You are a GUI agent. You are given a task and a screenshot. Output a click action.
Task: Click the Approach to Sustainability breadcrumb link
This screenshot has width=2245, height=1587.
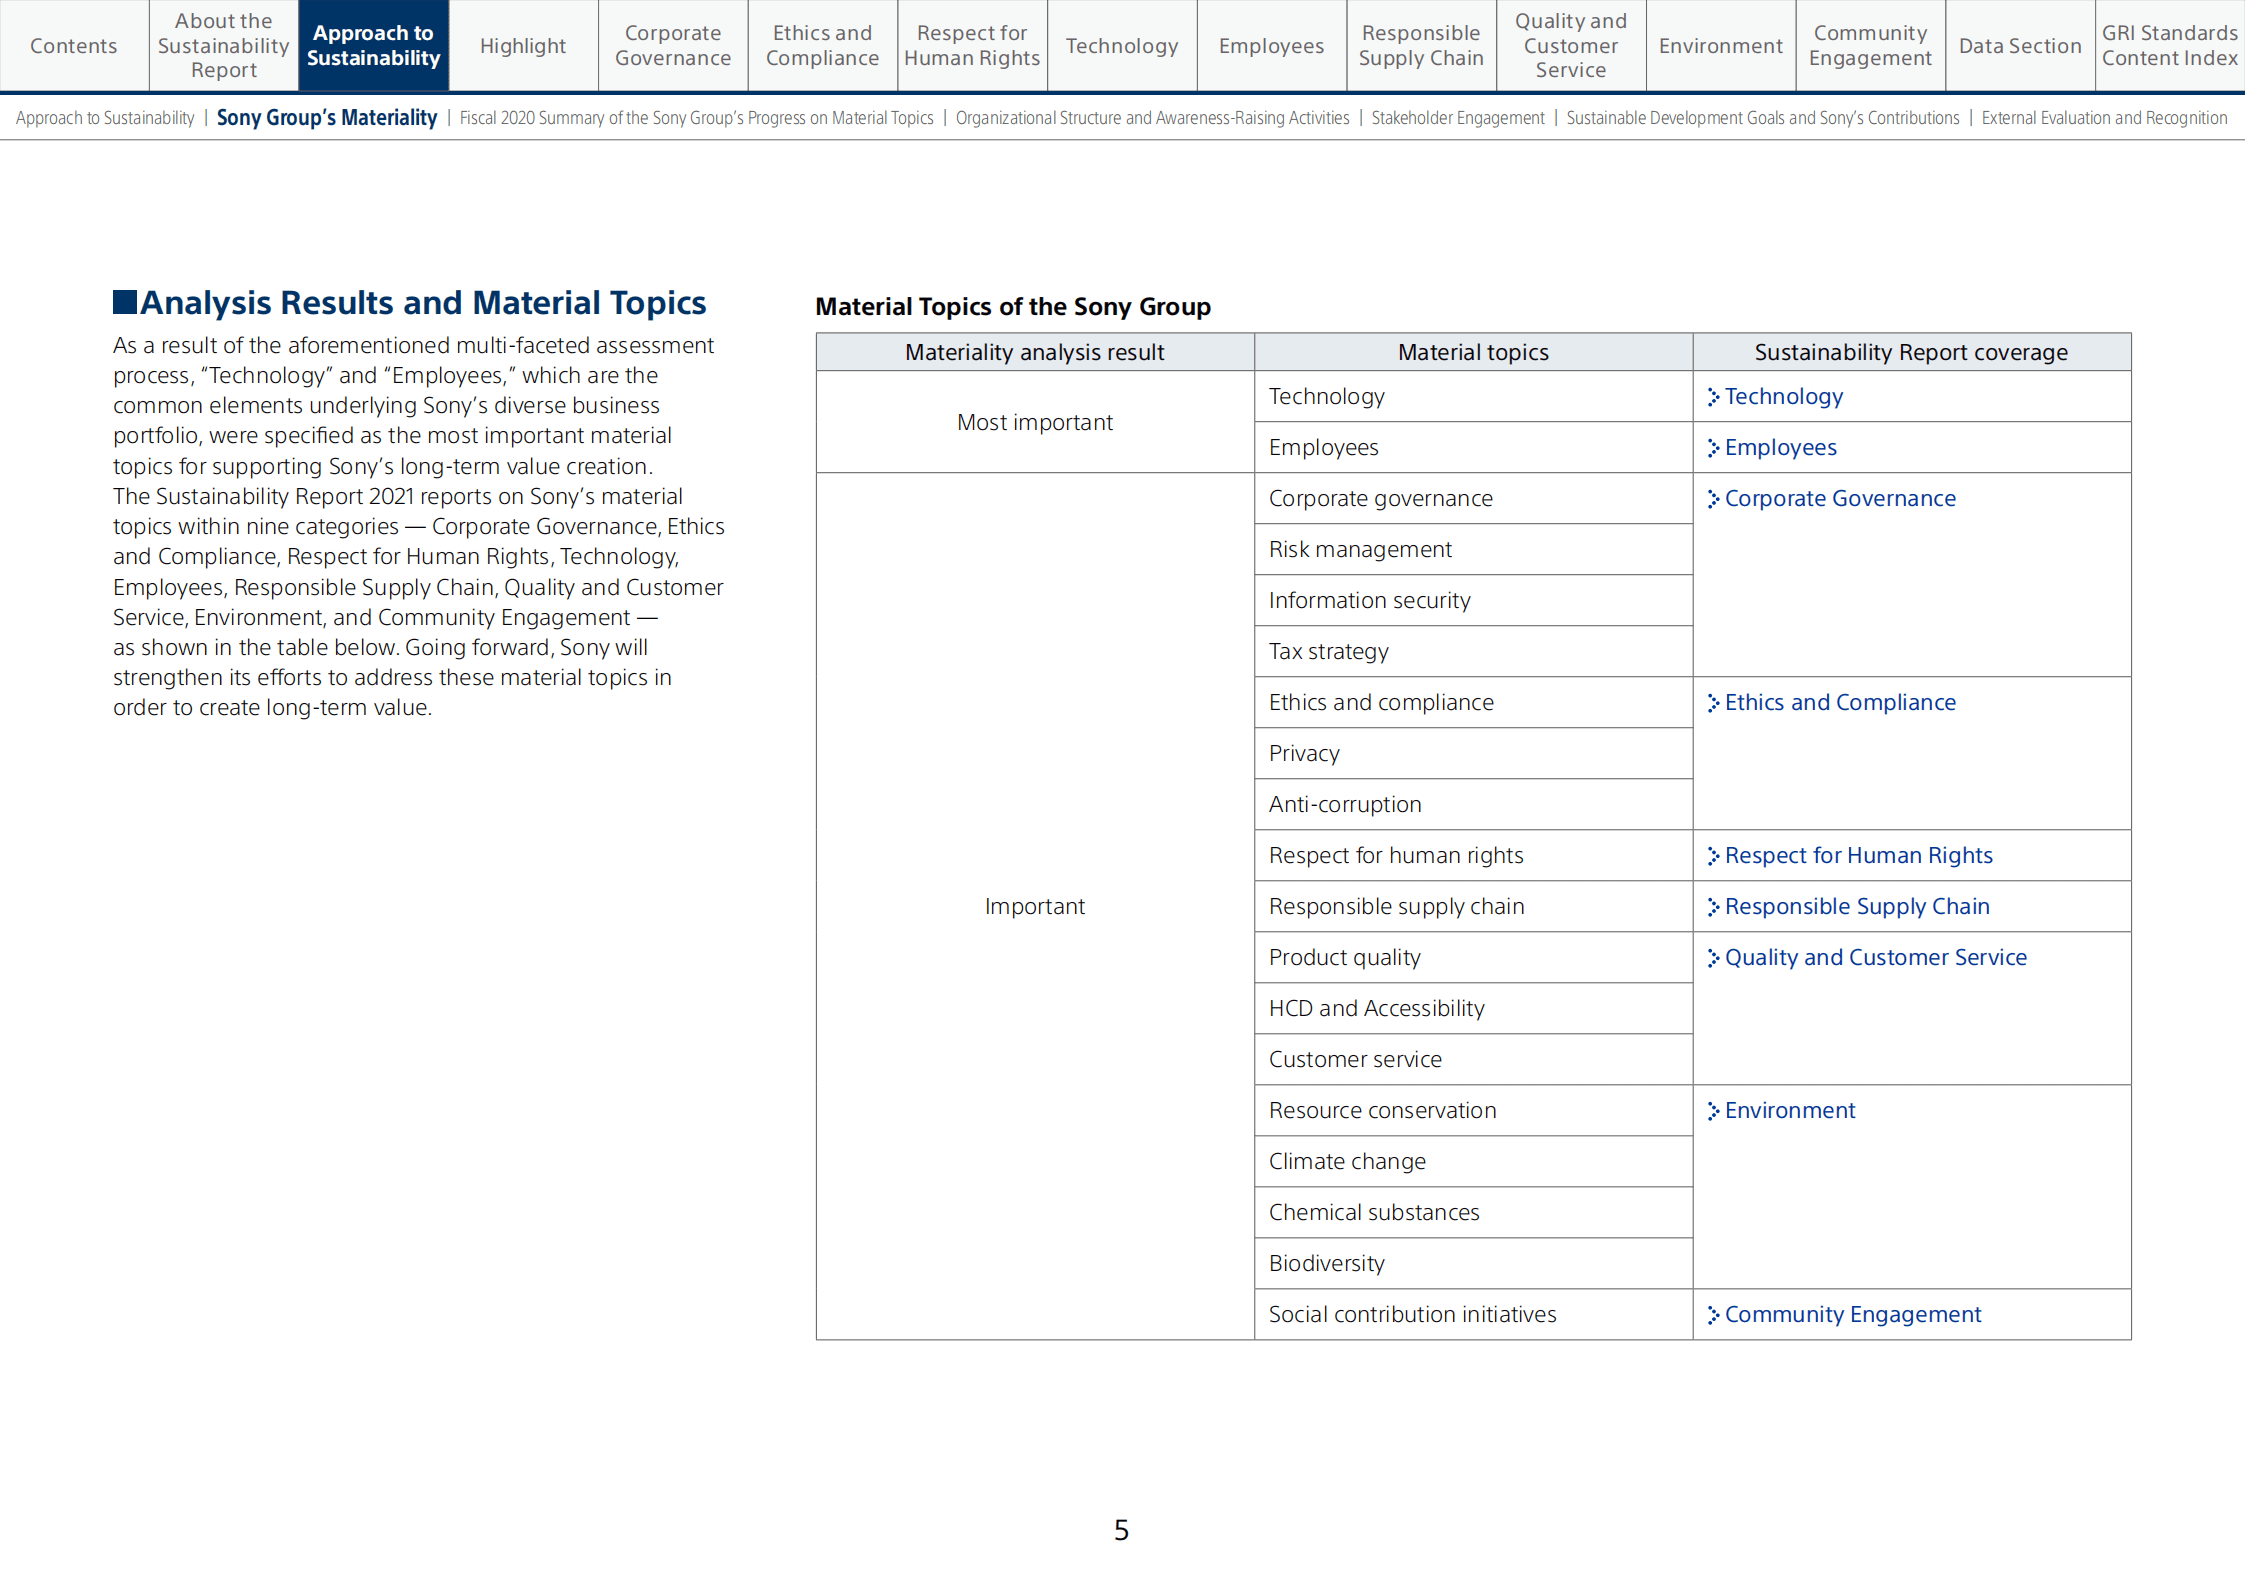click(x=105, y=118)
